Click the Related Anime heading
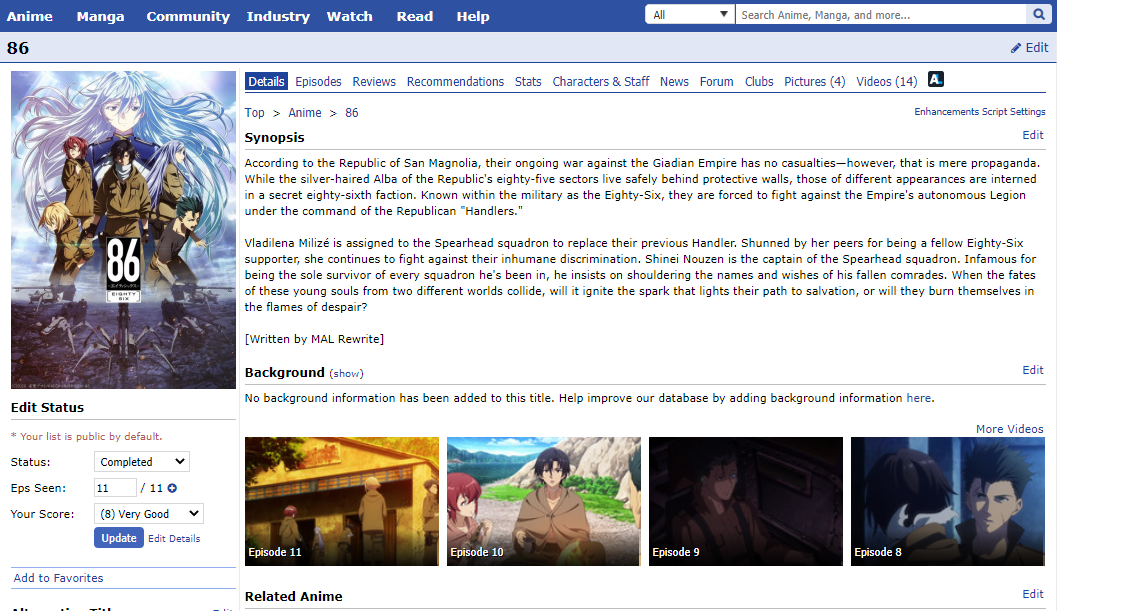 293,596
